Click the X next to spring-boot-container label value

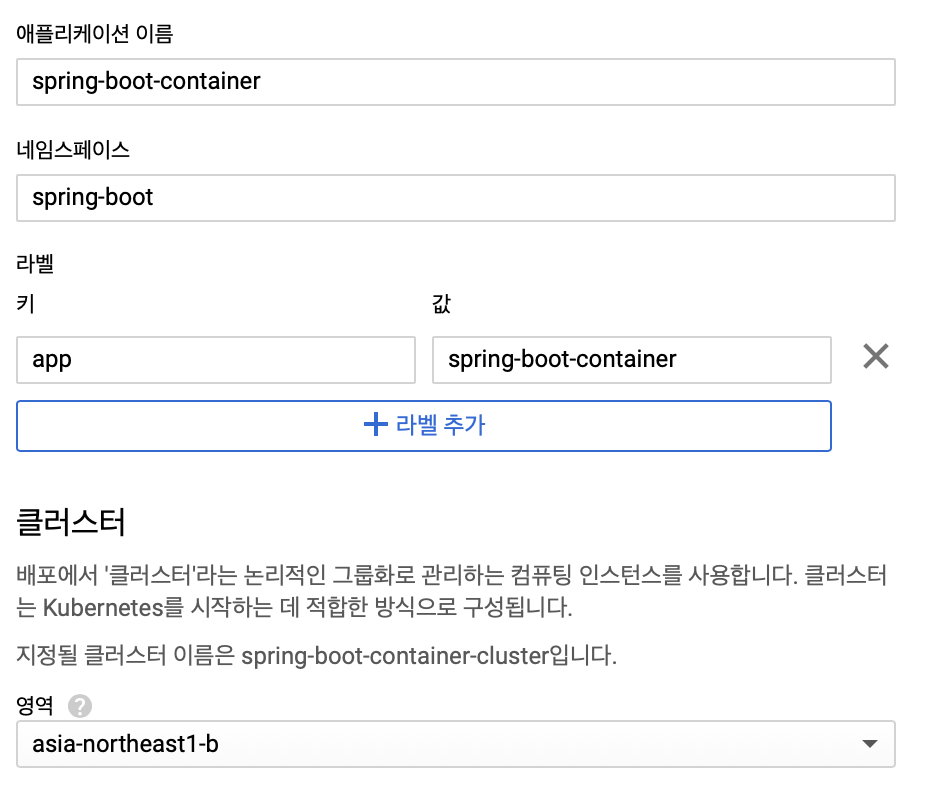coord(875,356)
